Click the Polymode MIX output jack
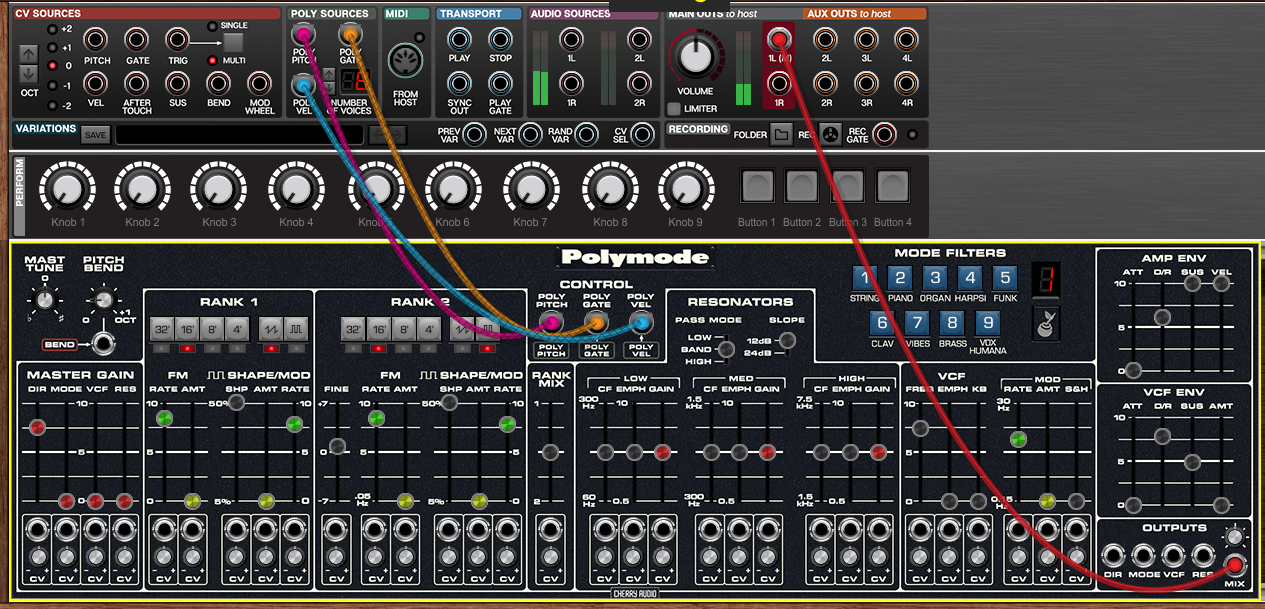Screen dimensions: 1265x609 pyautogui.click(x=1235, y=564)
